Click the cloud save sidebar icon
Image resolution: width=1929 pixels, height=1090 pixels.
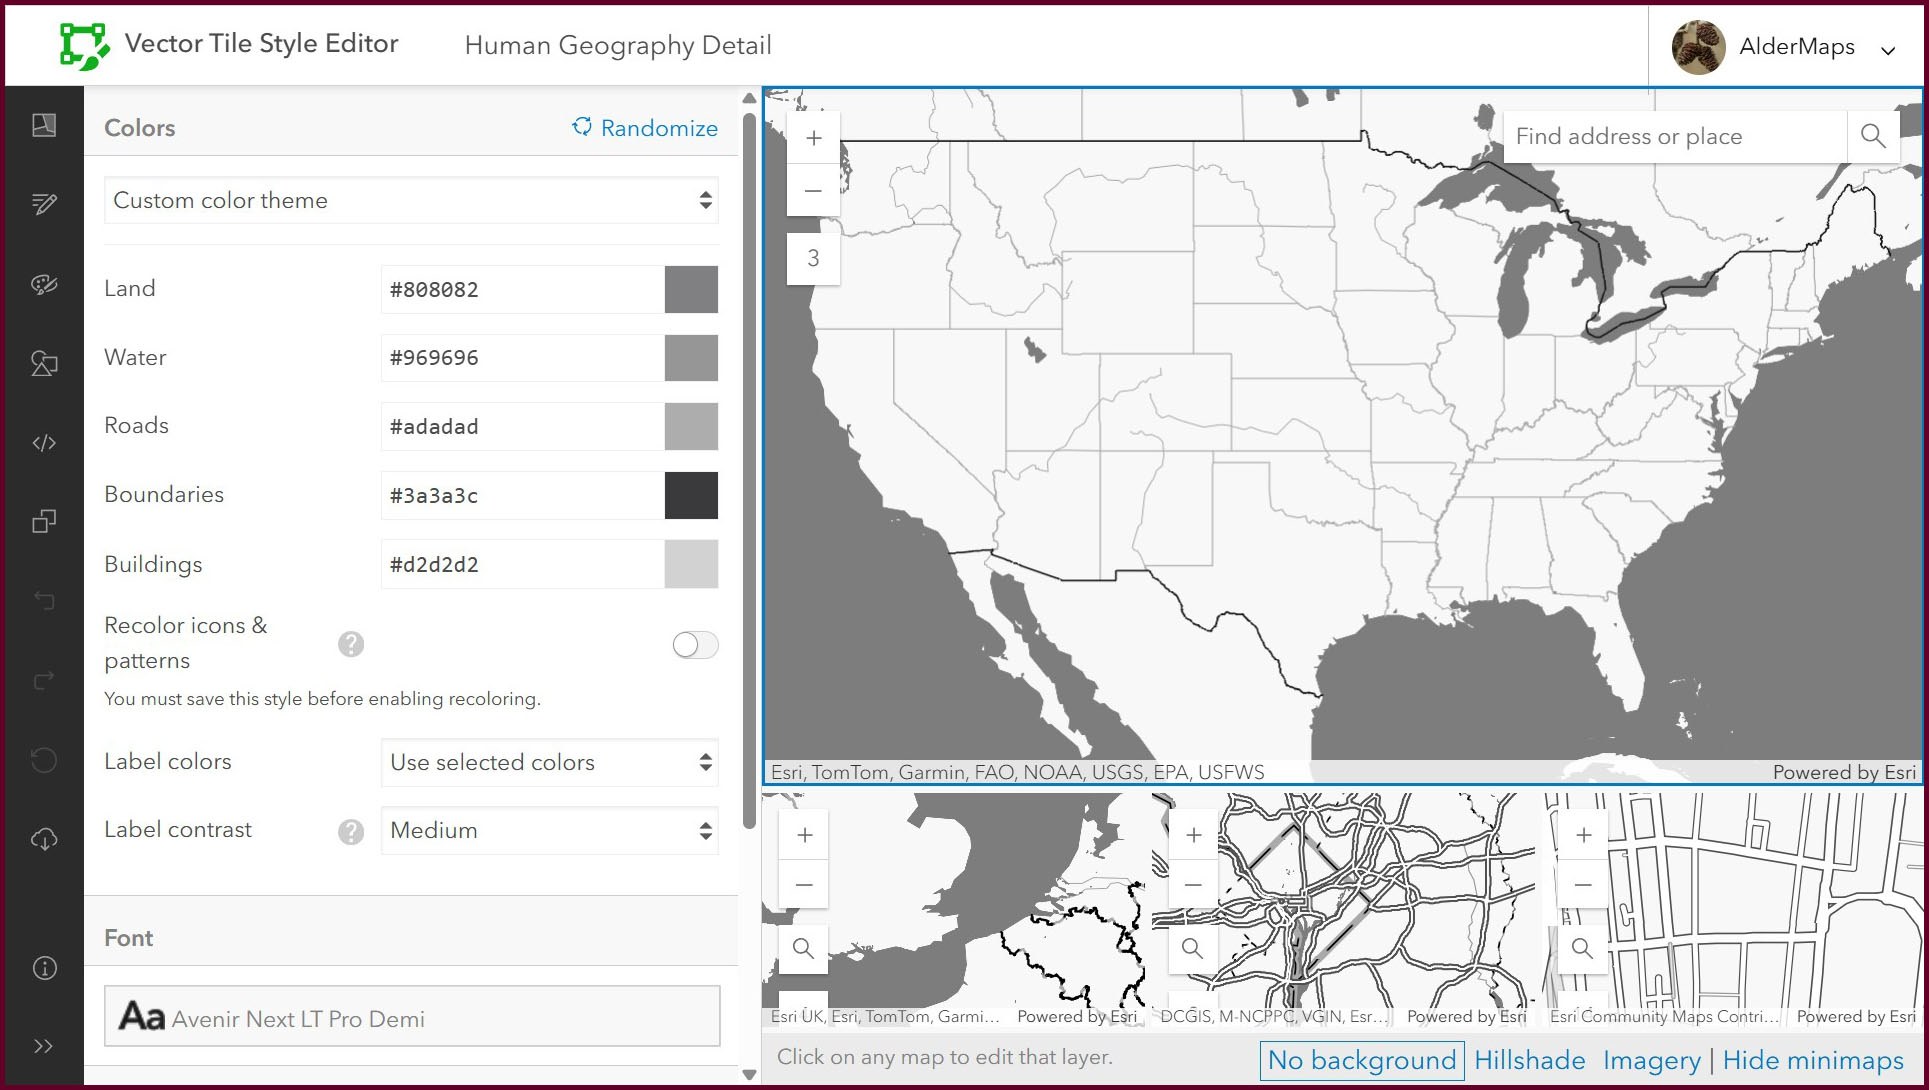44,839
